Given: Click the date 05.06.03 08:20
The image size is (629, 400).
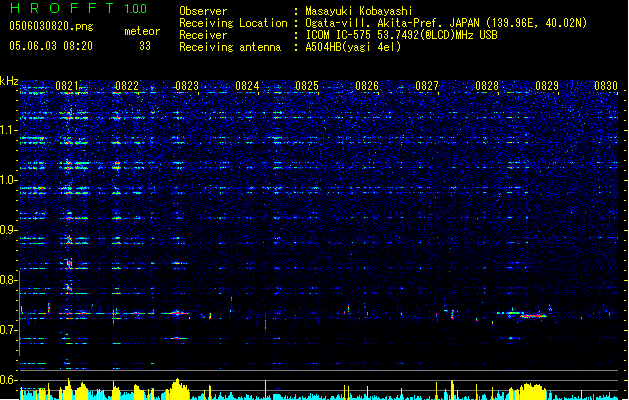Looking at the screenshot, I should point(51,46).
